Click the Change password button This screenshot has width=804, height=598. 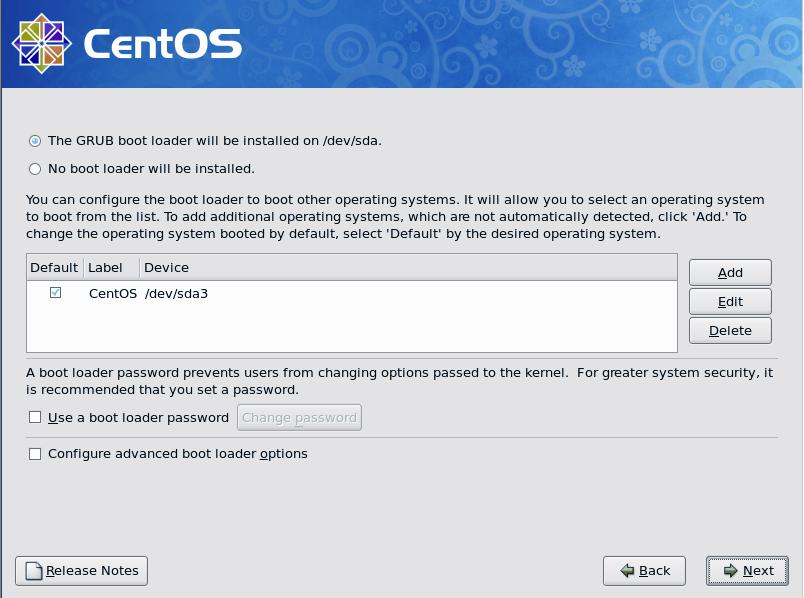298,418
